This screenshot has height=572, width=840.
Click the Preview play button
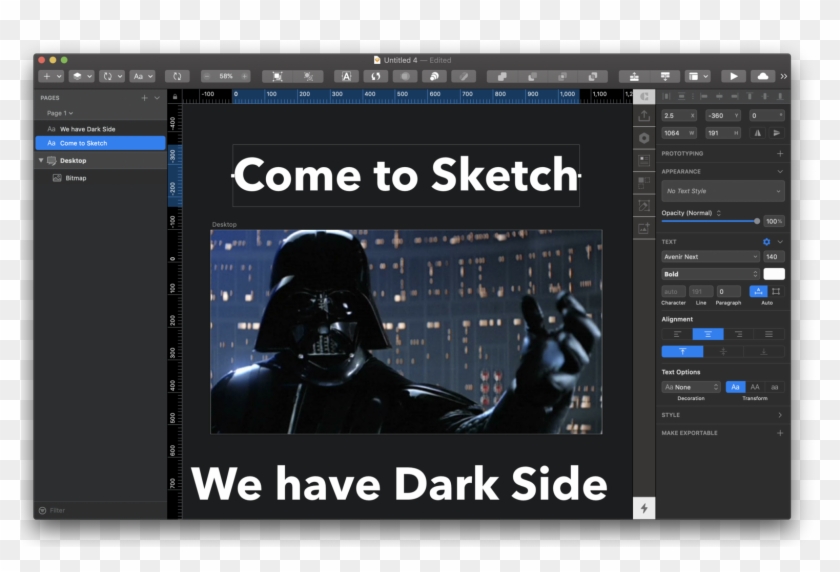[x=734, y=77]
